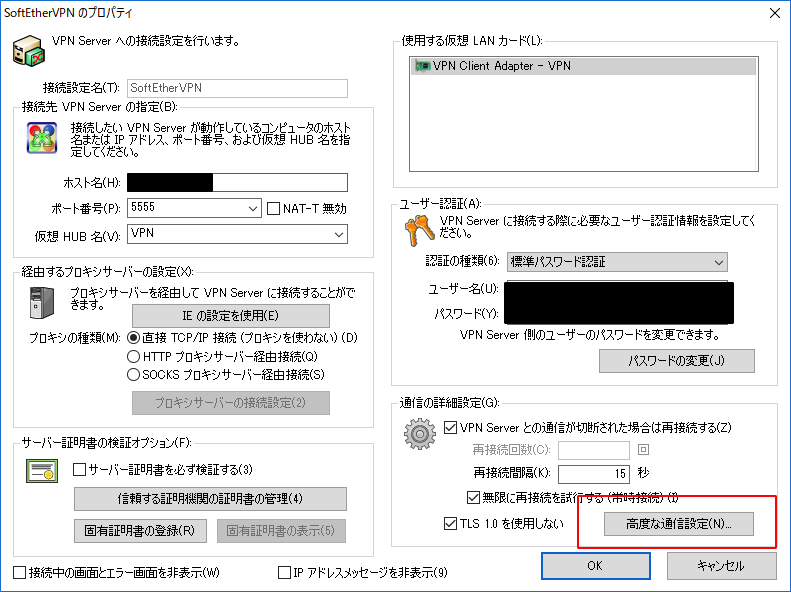Viewport: 791px width, 592px height.
Task: Toggle 接続中の画面とエラー画面を非表示 checkbox
Action: pos(19,572)
